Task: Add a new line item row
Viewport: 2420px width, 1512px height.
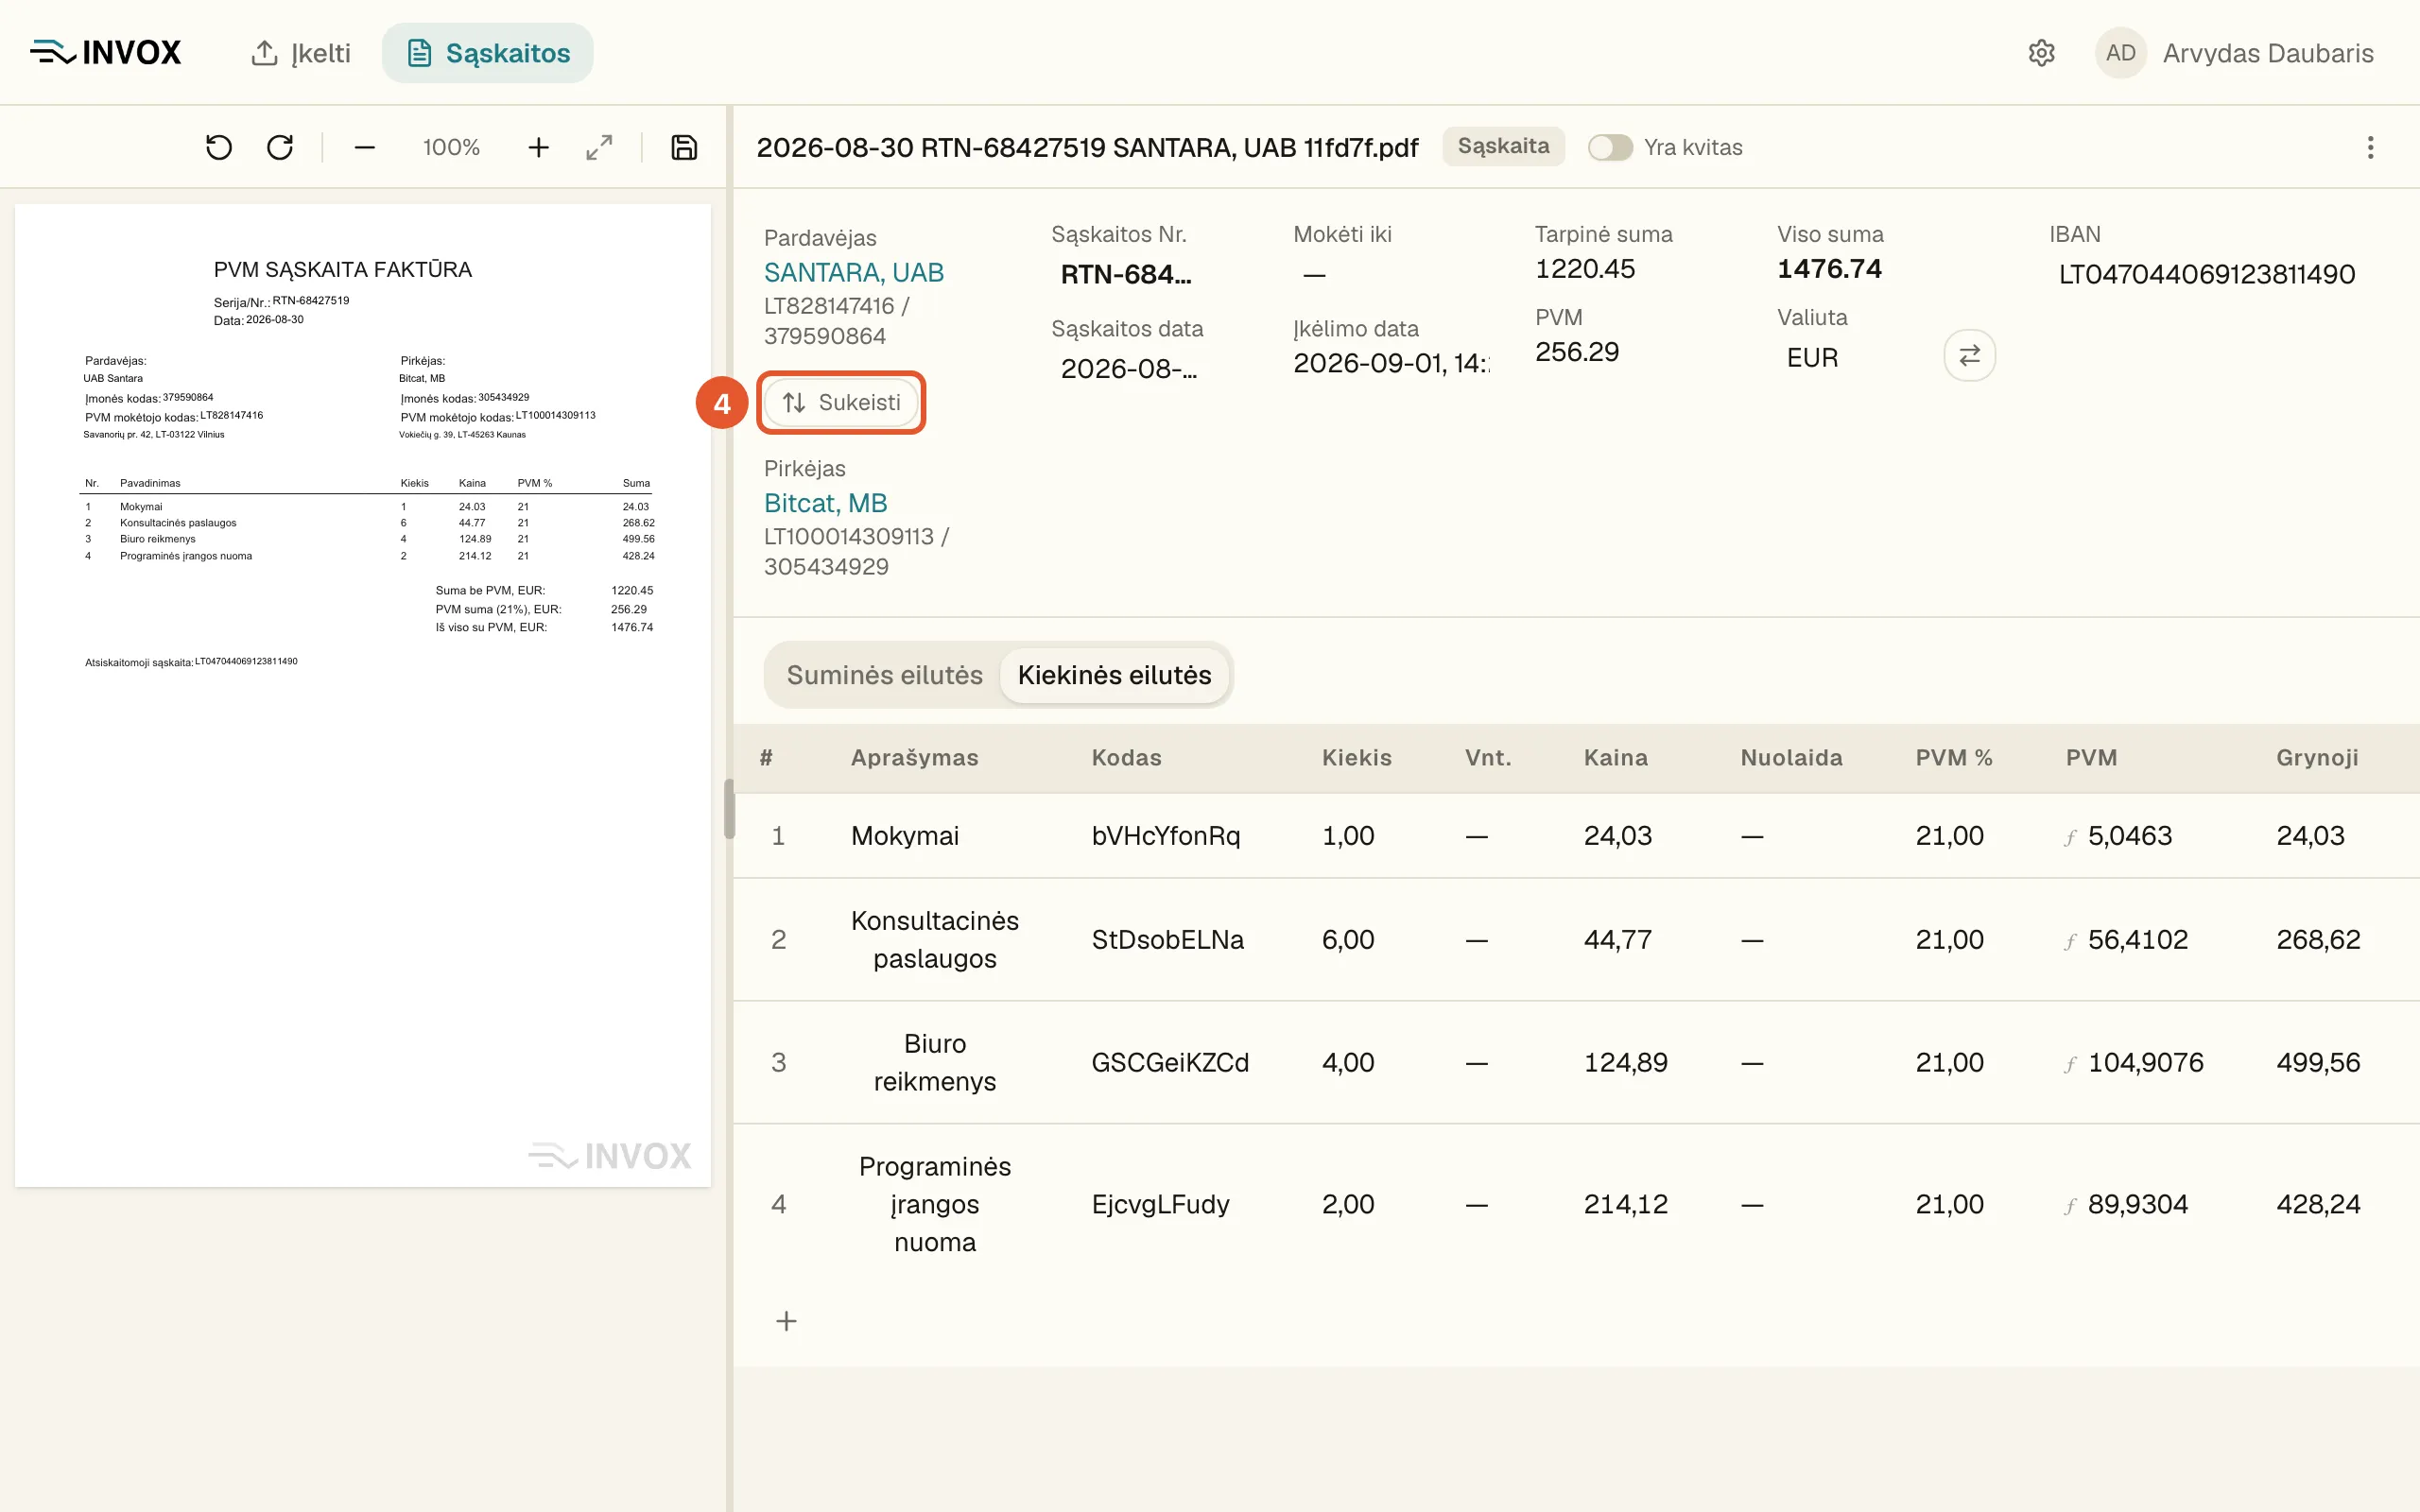Action: (787, 1321)
